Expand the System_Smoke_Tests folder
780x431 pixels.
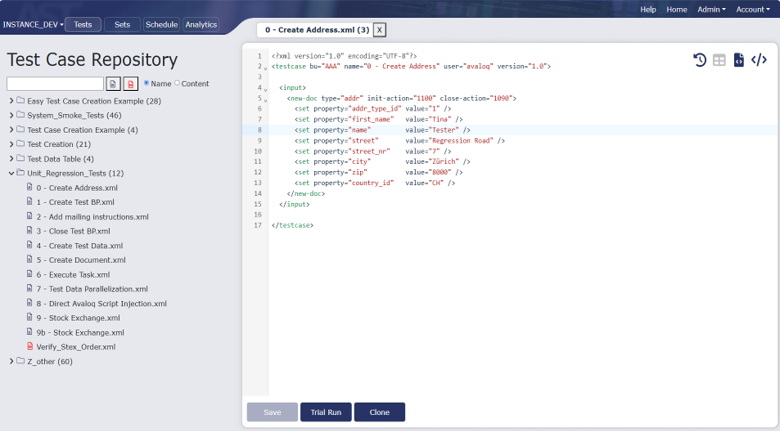coord(11,115)
